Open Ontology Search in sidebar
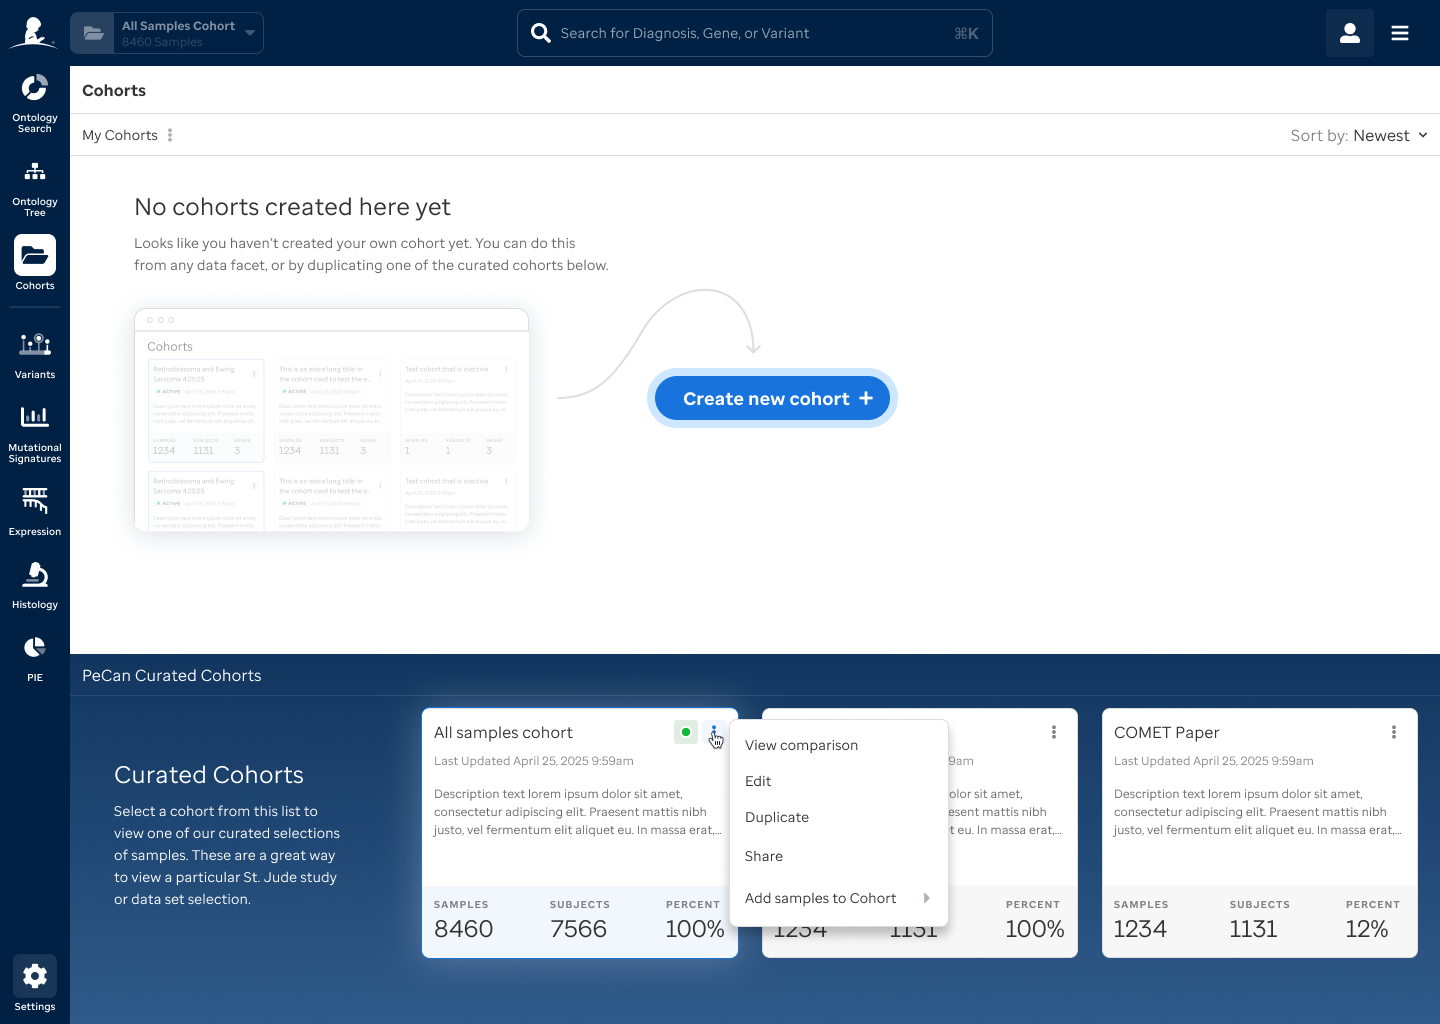This screenshot has height=1024, width=1440. pyautogui.click(x=34, y=102)
